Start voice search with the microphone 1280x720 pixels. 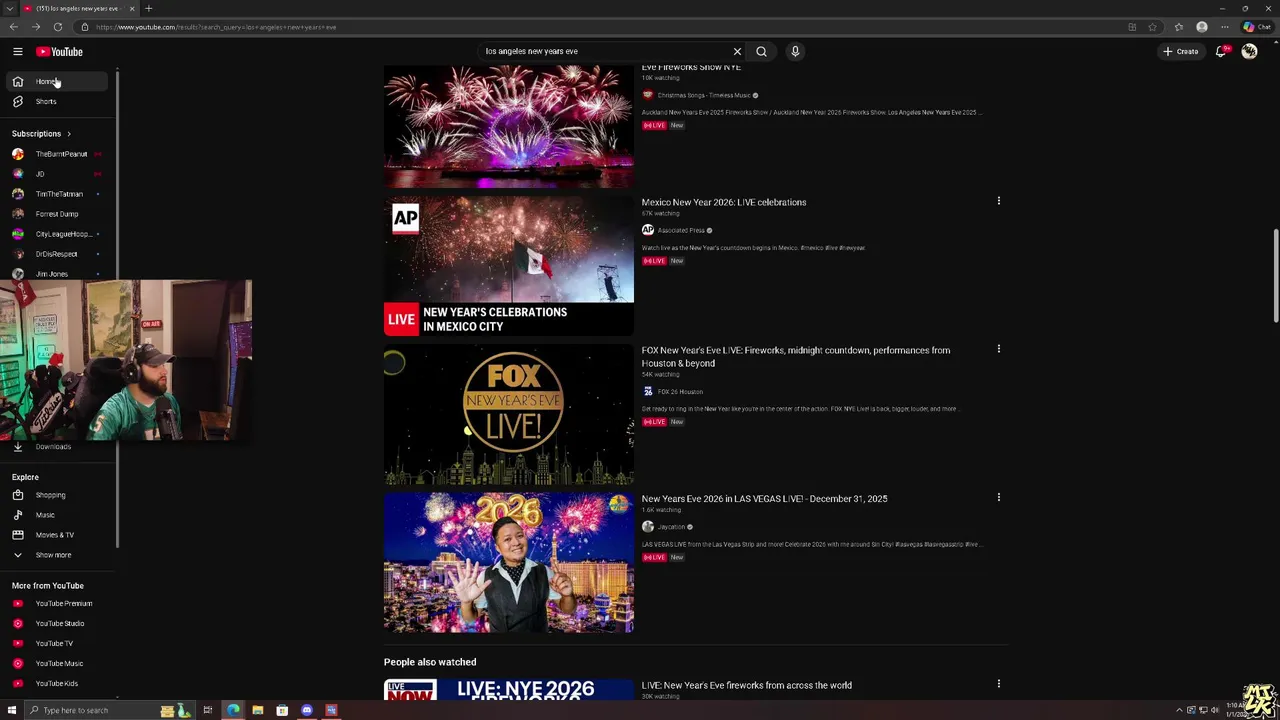click(795, 51)
